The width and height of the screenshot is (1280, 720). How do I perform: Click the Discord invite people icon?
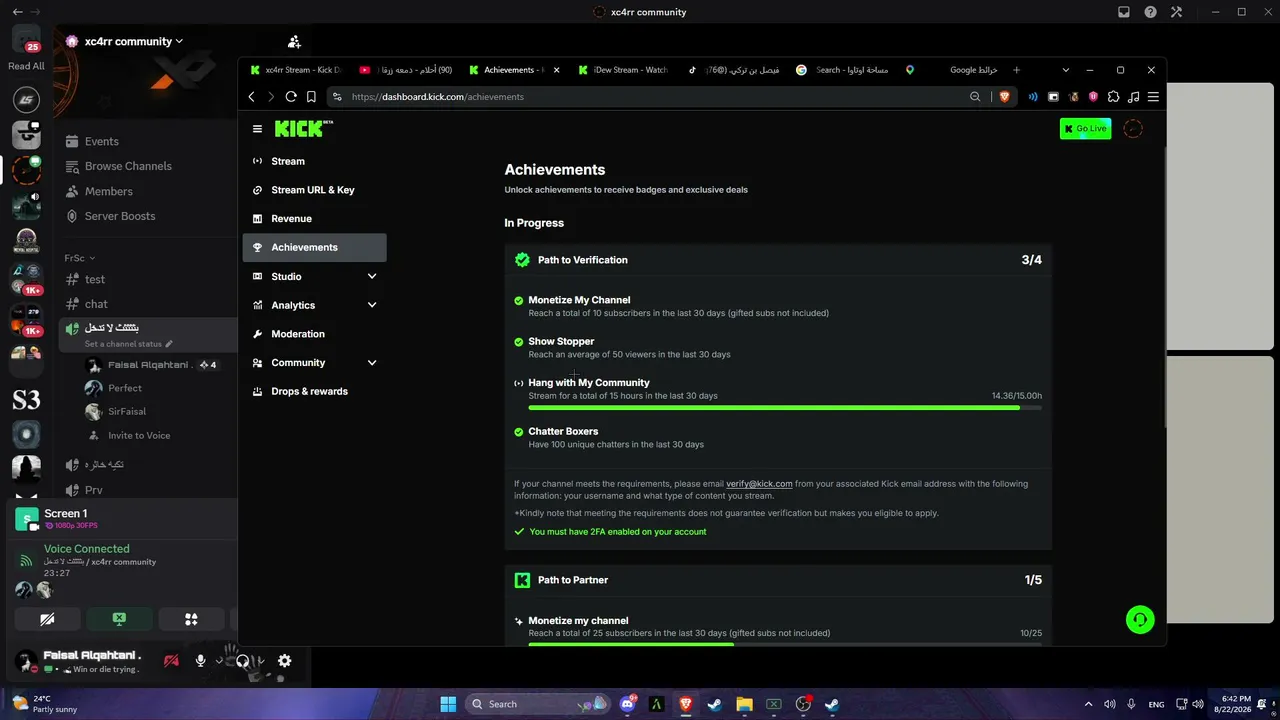[x=294, y=42]
